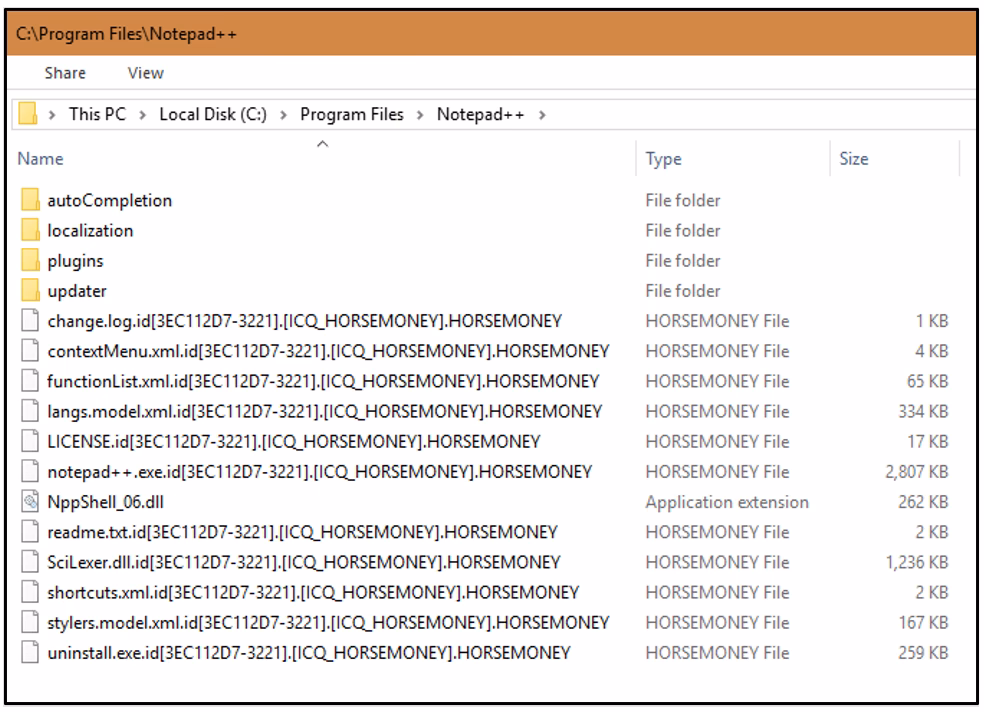Select readme.txt.id[3EC112D7-3221] file name
Image resolution: width=984 pixels, height=712 pixels.
tap(302, 532)
